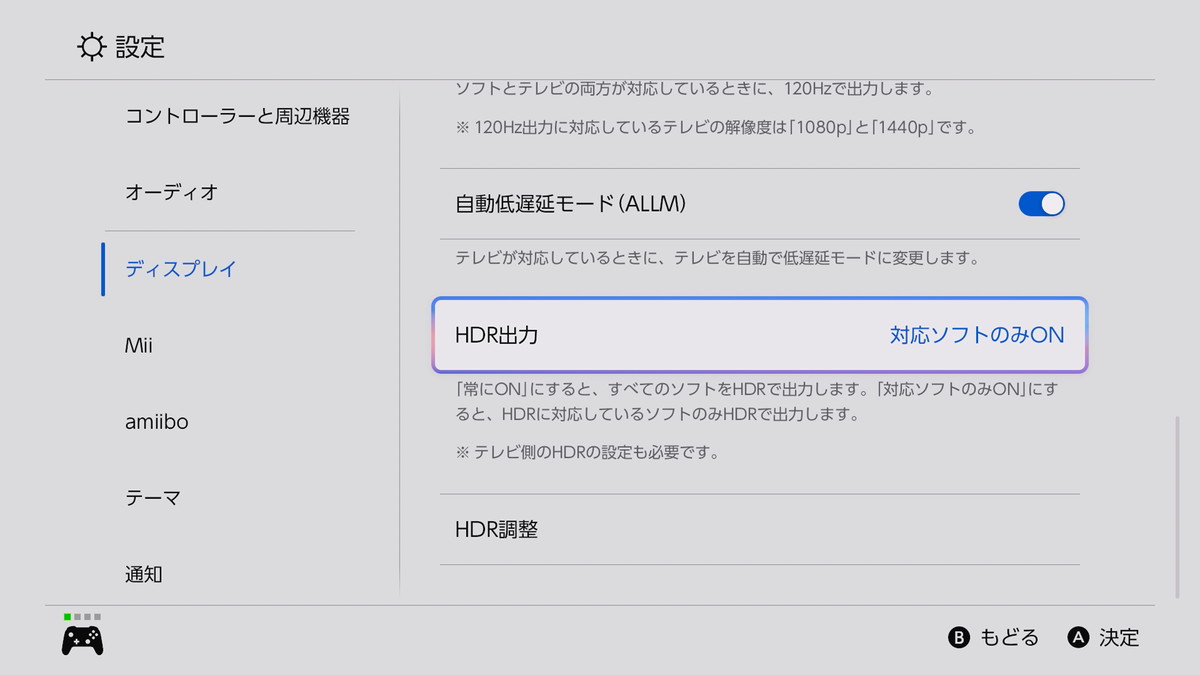Click the もどる back label

pos(1008,638)
